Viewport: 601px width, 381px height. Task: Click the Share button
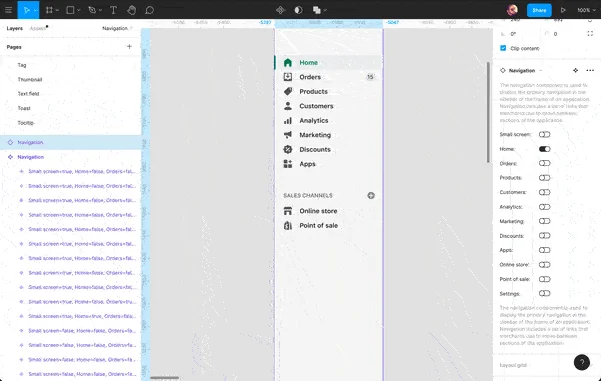pyautogui.click(x=539, y=10)
